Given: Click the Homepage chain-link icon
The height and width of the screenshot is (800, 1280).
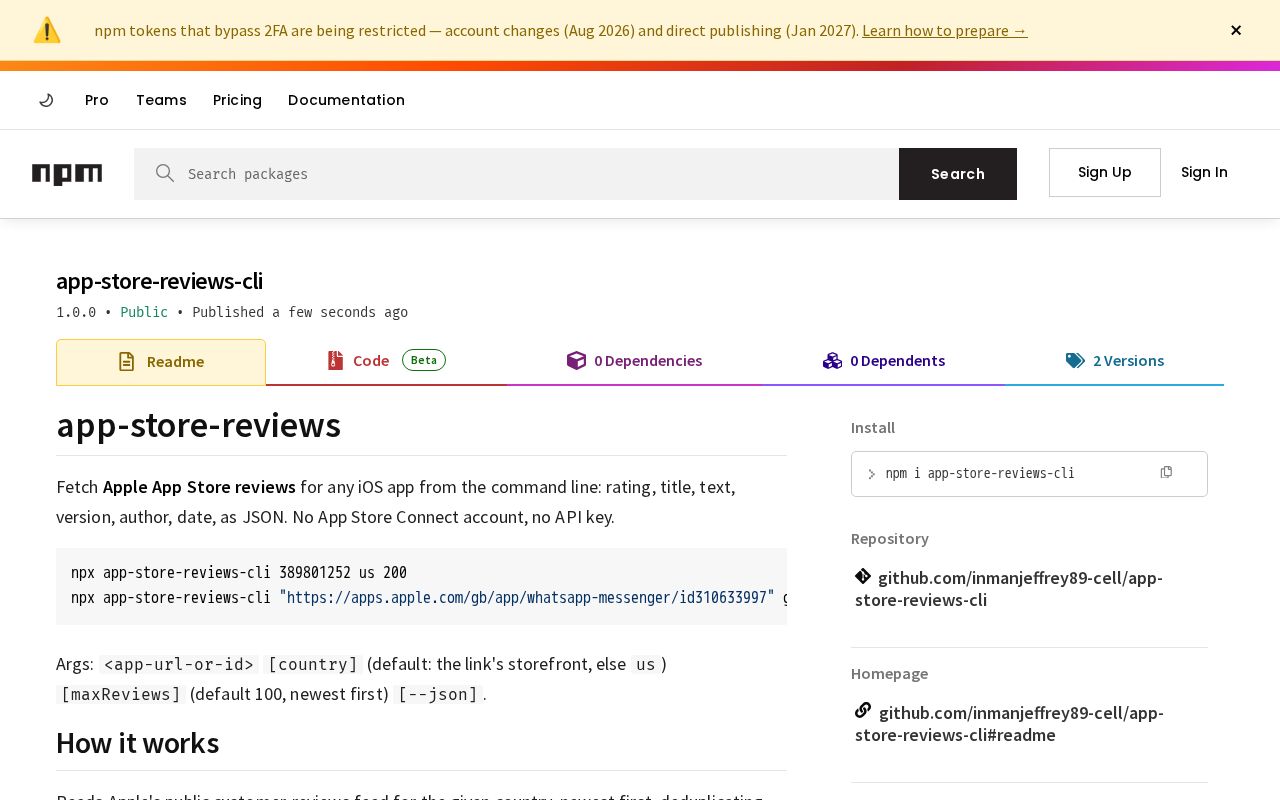Looking at the screenshot, I should [863, 710].
